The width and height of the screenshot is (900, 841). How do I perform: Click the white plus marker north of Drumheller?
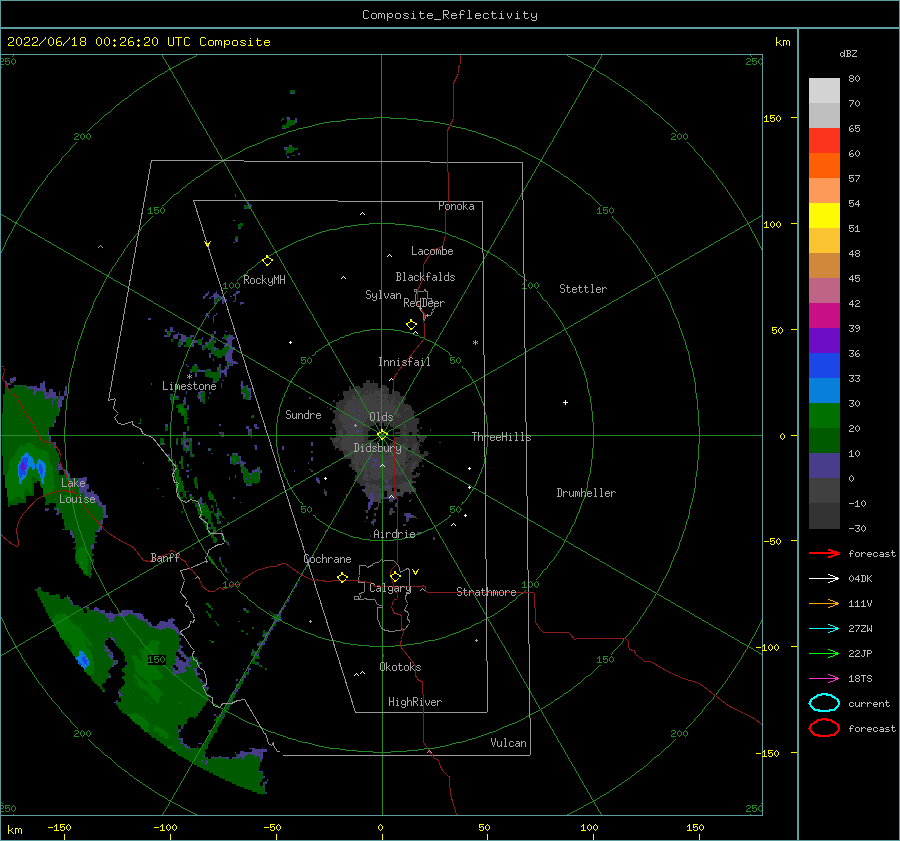565,402
